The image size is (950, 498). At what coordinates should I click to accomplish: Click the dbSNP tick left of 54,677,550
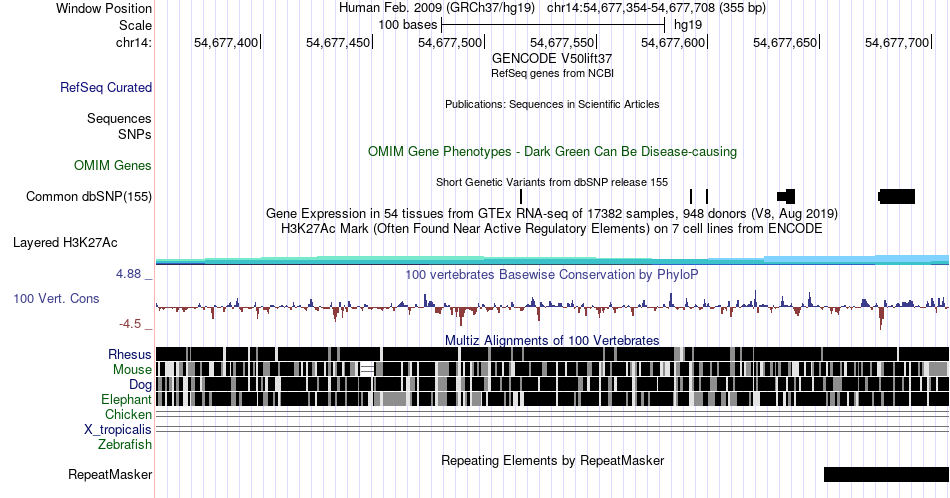521,196
